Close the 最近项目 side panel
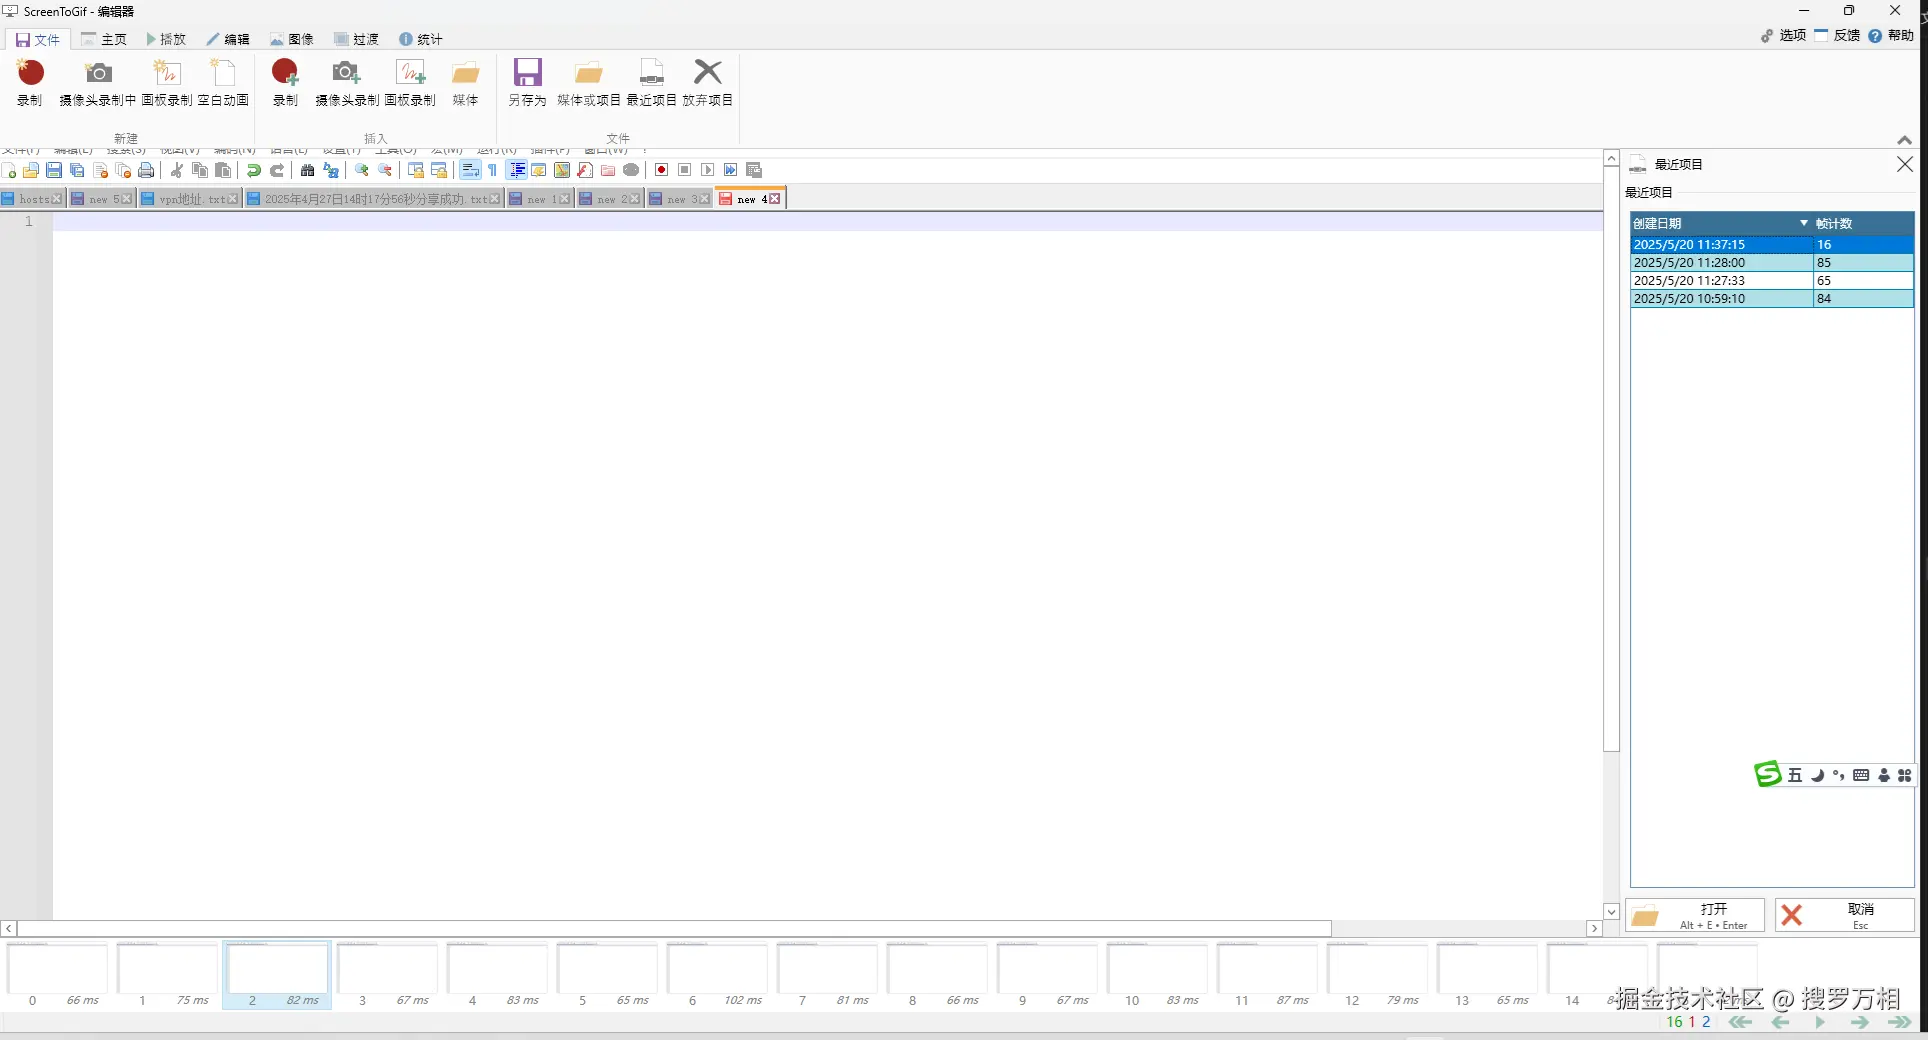 pos(1905,164)
